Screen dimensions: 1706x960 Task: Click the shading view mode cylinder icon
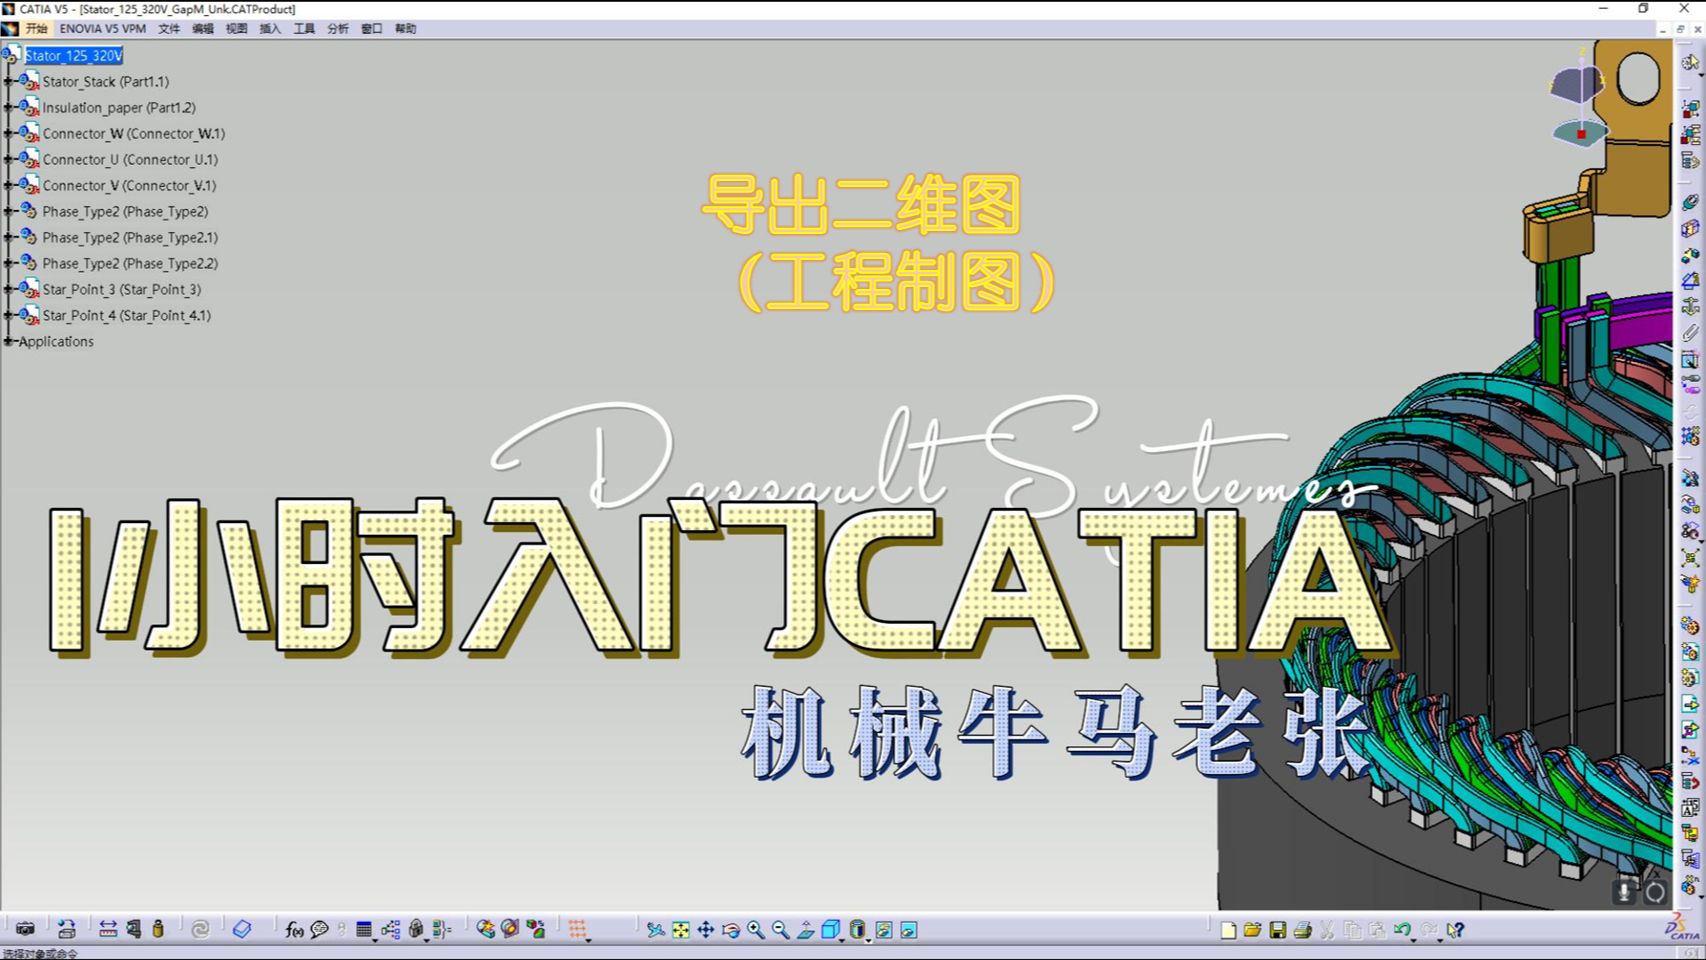(857, 929)
